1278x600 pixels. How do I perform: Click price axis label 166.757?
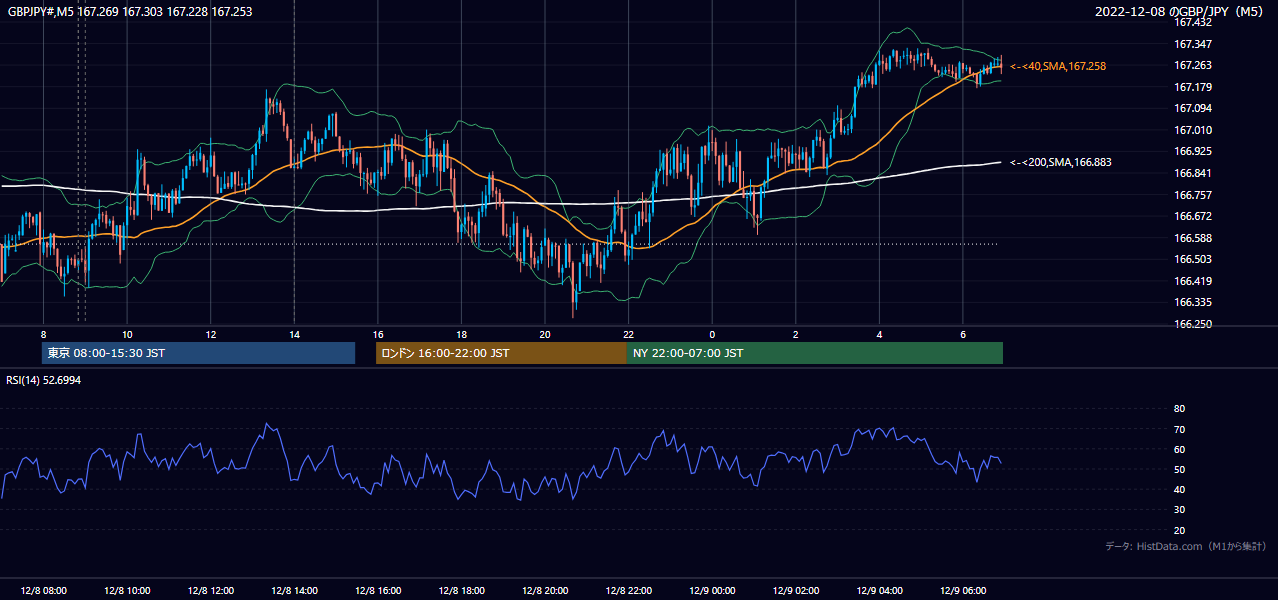pyautogui.click(x=1193, y=195)
